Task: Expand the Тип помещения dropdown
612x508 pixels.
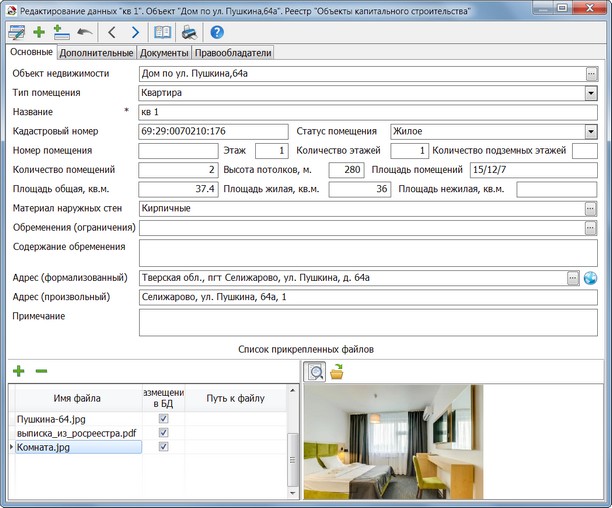Action: pyautogui.click(x=591, y=93)
